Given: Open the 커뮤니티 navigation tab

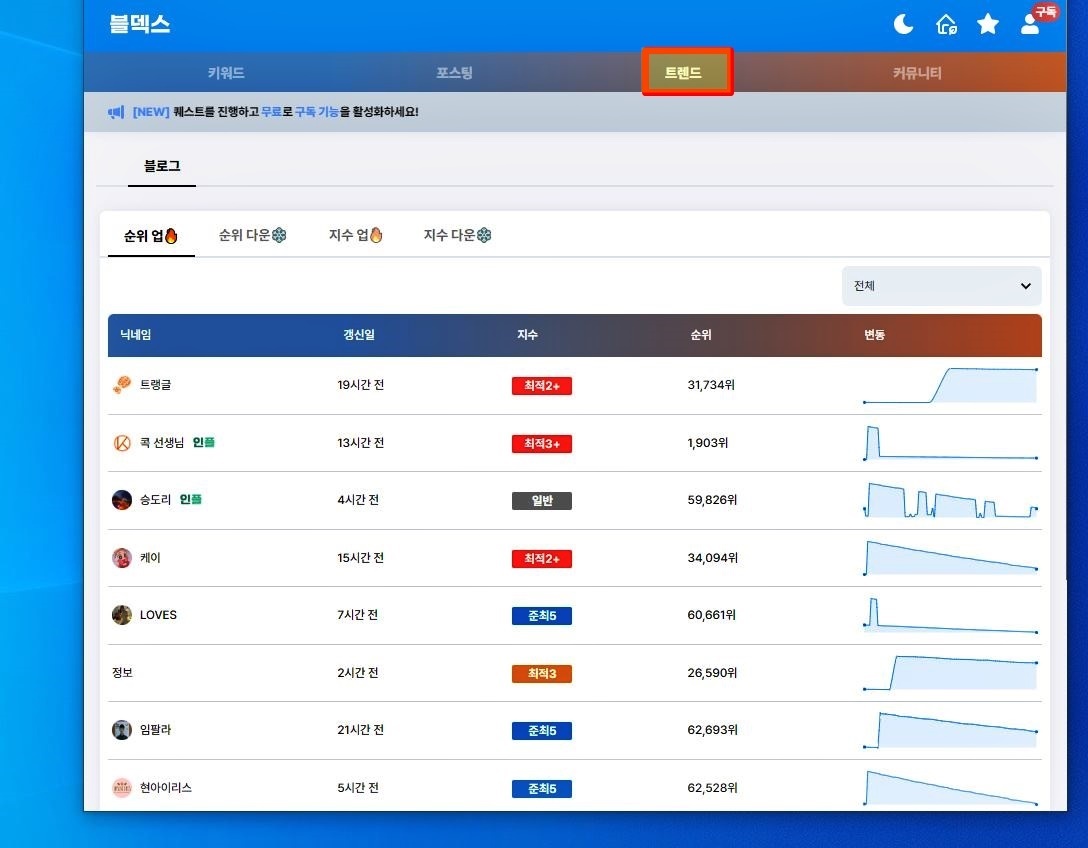Looking at the screenshot, I should [917, 73].
